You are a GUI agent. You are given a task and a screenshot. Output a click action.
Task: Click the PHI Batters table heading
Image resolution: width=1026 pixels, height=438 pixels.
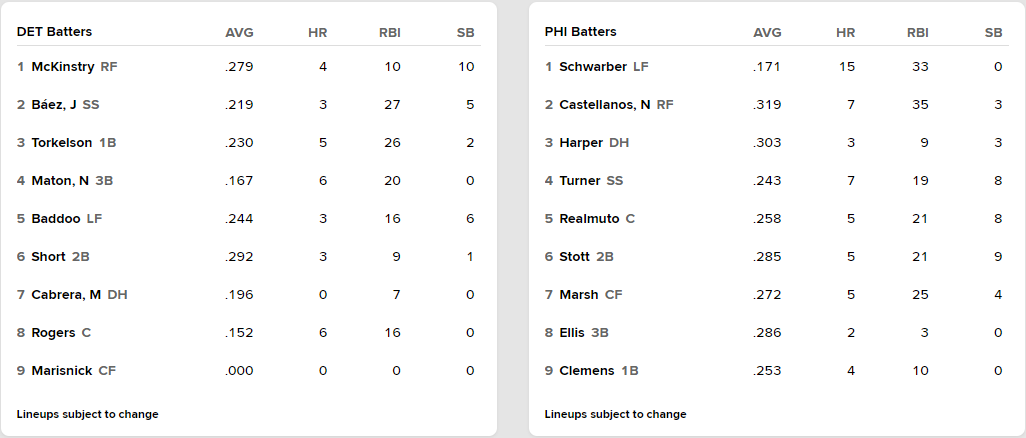pos(581,32)
